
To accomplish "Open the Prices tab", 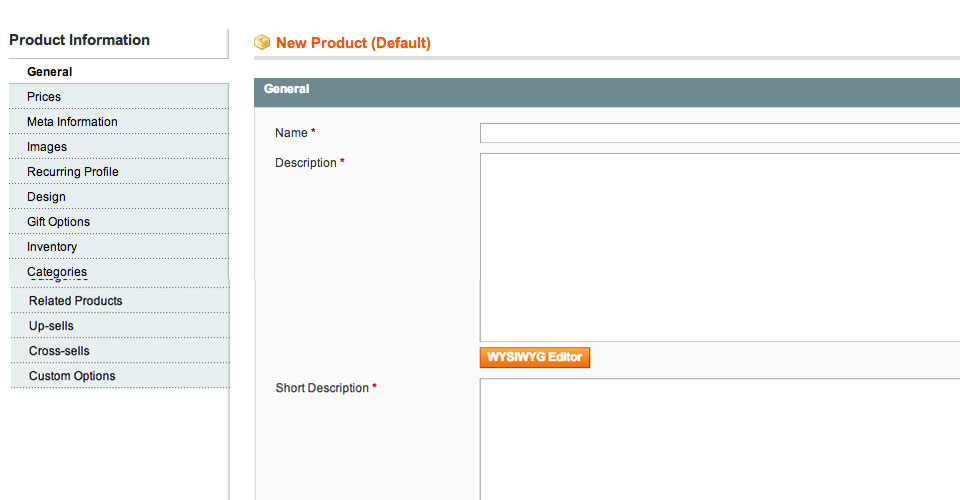I will (x=119, y=97).
